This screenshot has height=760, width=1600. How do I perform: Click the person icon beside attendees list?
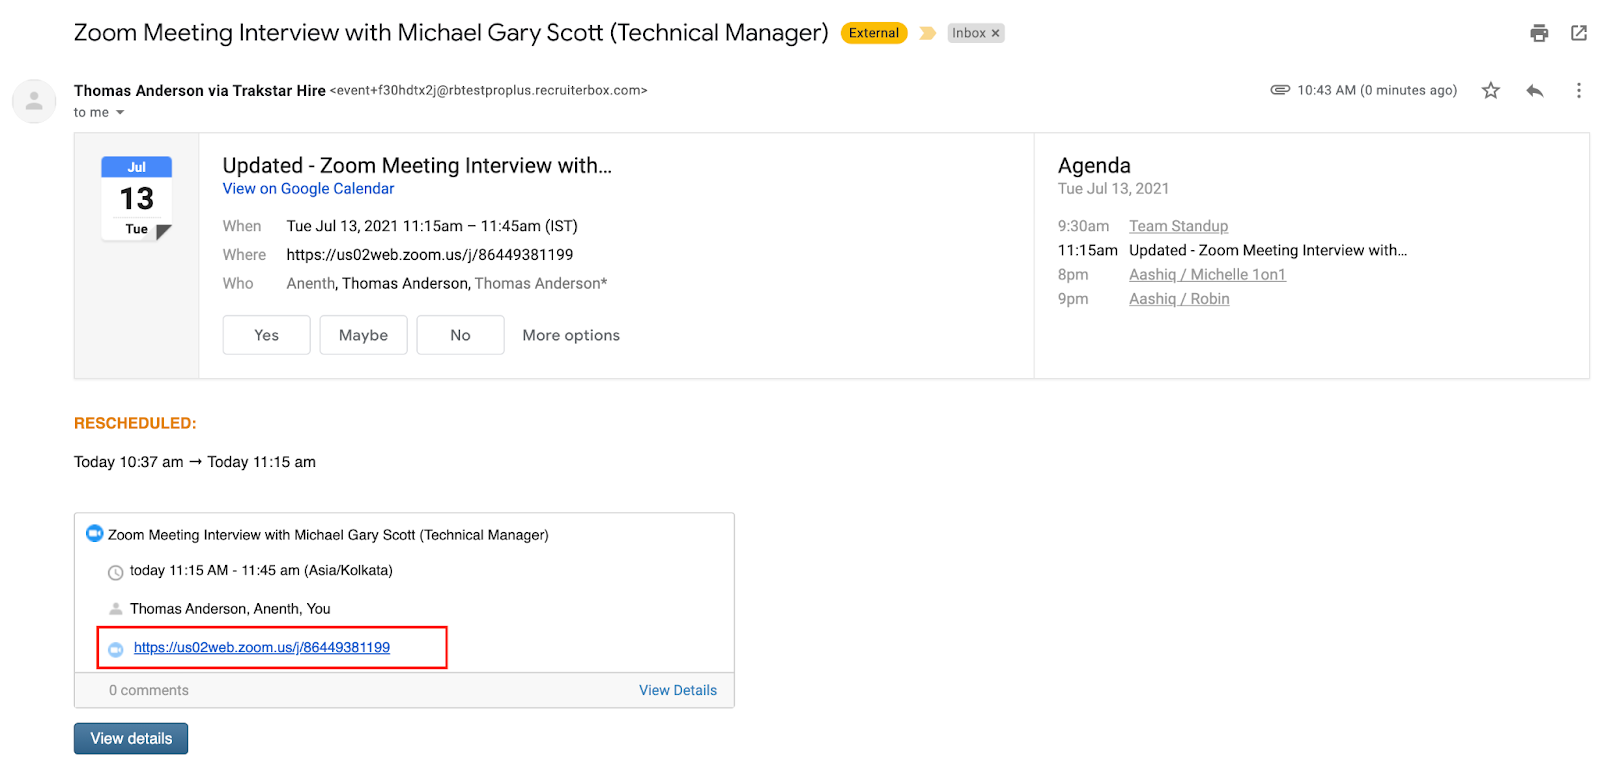pyautogui.click(x=116, y=609)
